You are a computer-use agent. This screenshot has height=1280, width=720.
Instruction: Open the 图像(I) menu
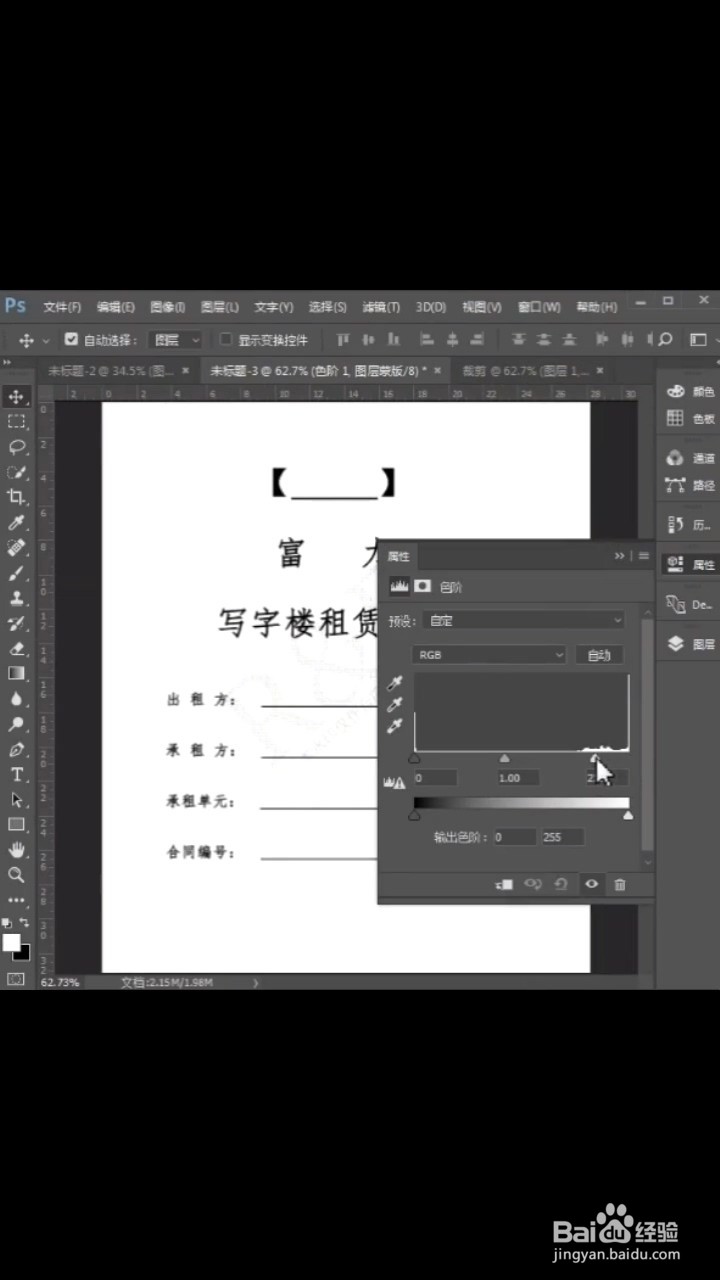pos(167,307)
